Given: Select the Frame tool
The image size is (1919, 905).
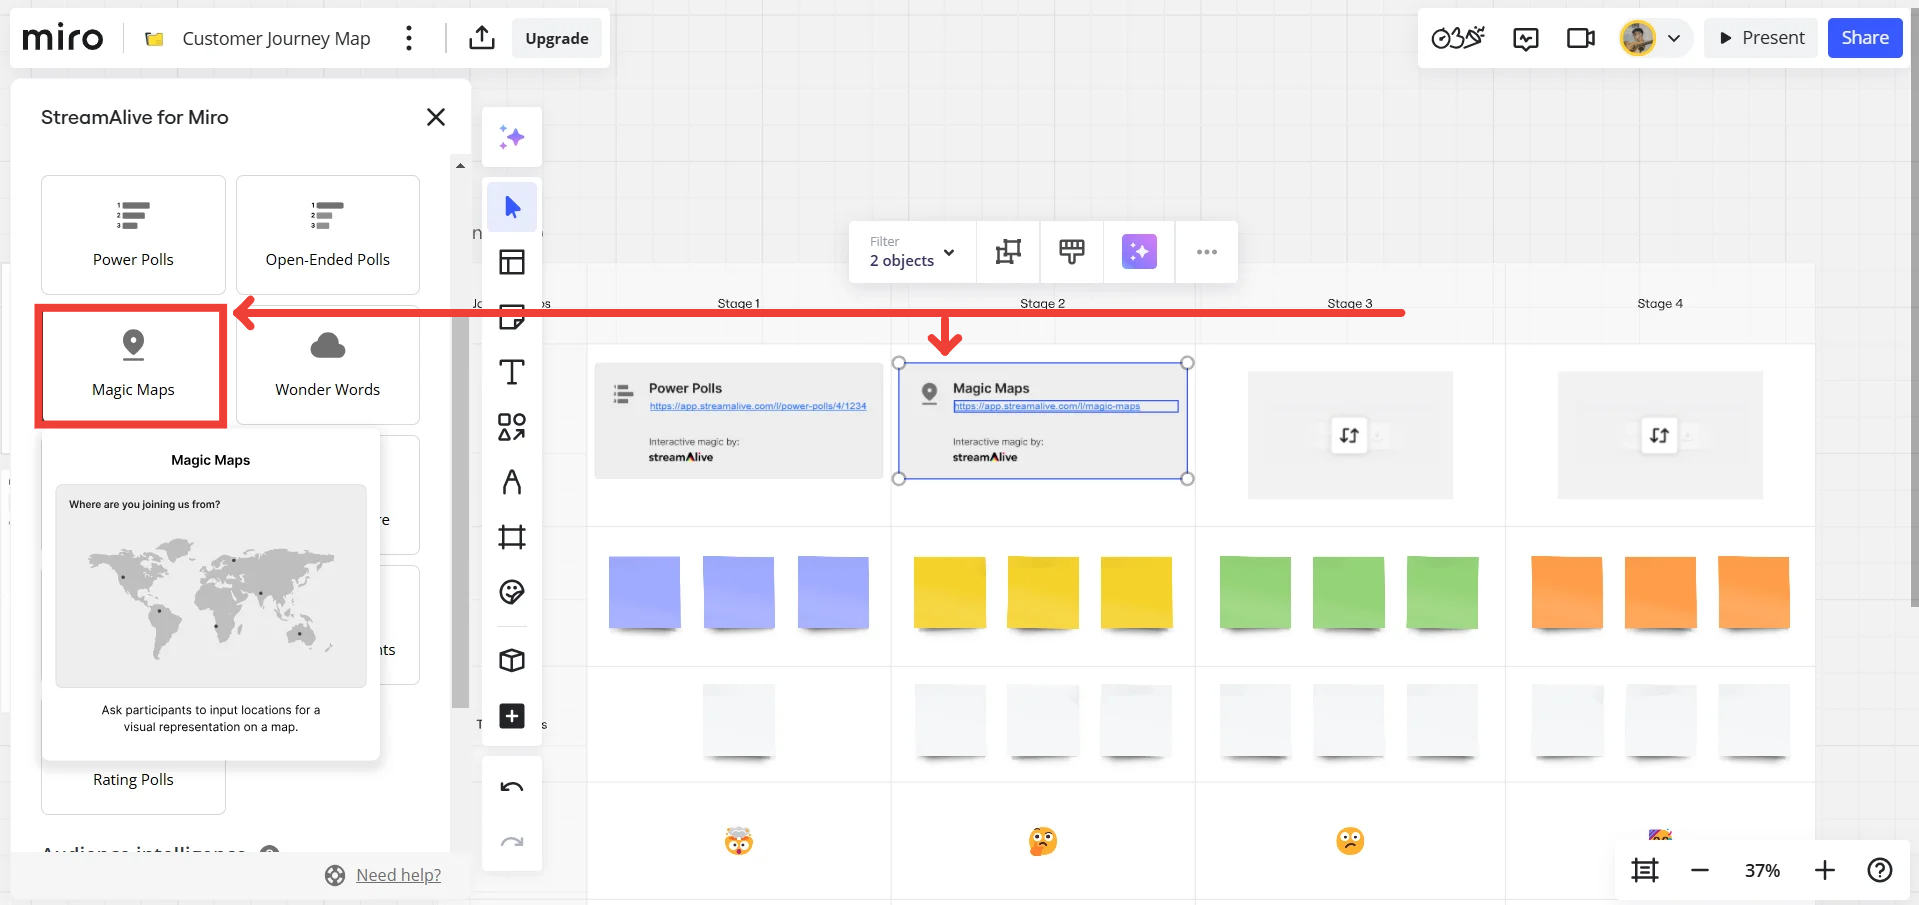Looking at the screenshot, I should coord(512,537).
